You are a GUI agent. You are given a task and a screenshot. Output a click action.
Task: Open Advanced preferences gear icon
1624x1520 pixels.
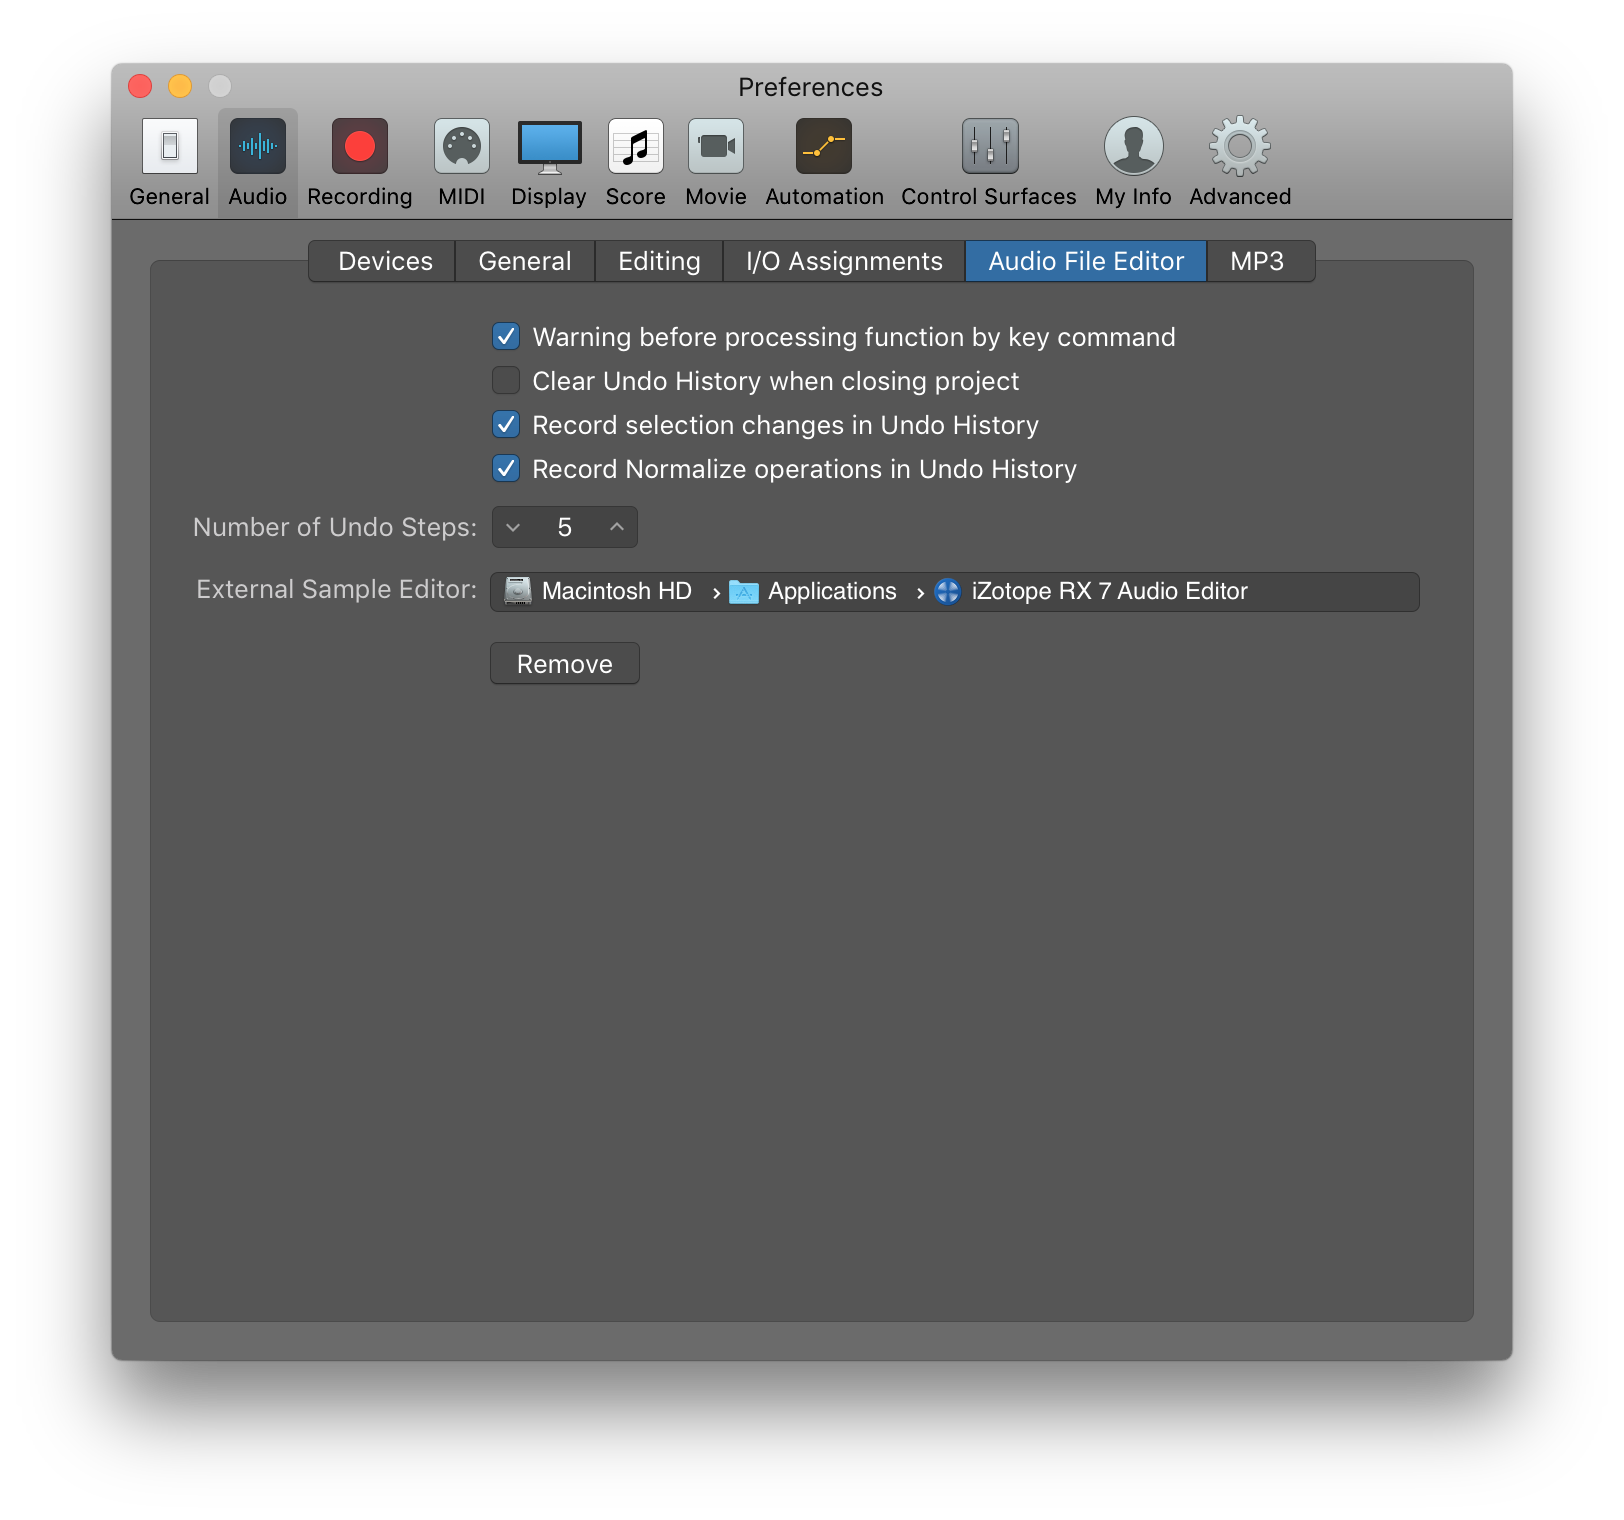tap(1240, 146)
